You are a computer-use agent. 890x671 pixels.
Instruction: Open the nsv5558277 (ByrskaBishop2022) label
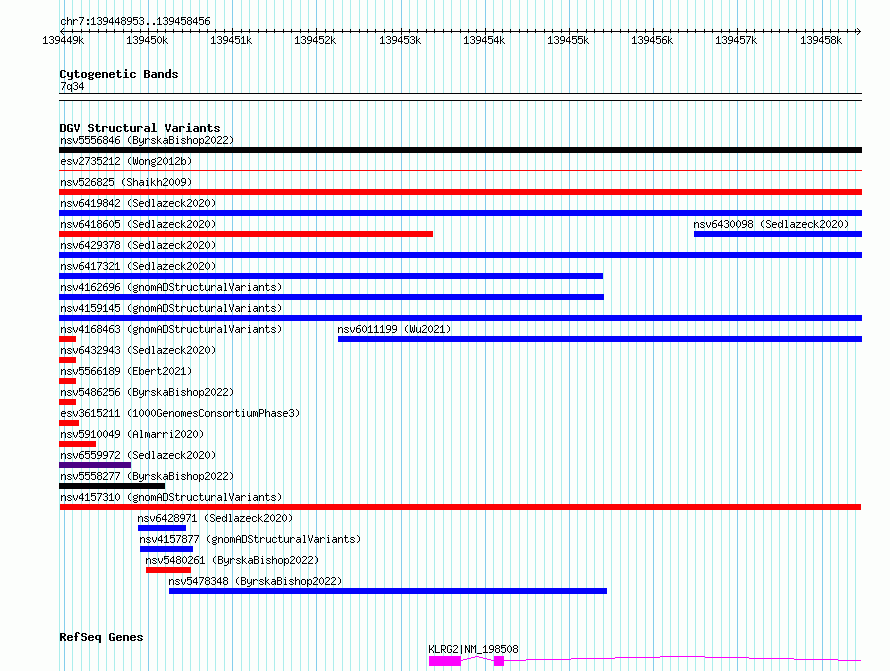[147, 476]
